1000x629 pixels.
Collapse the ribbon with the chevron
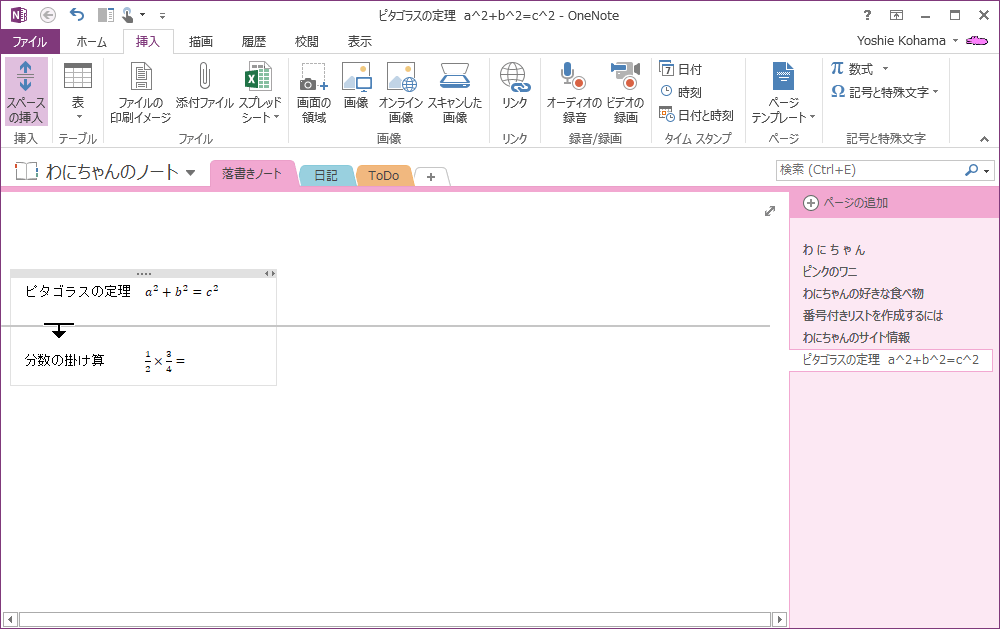984,138
